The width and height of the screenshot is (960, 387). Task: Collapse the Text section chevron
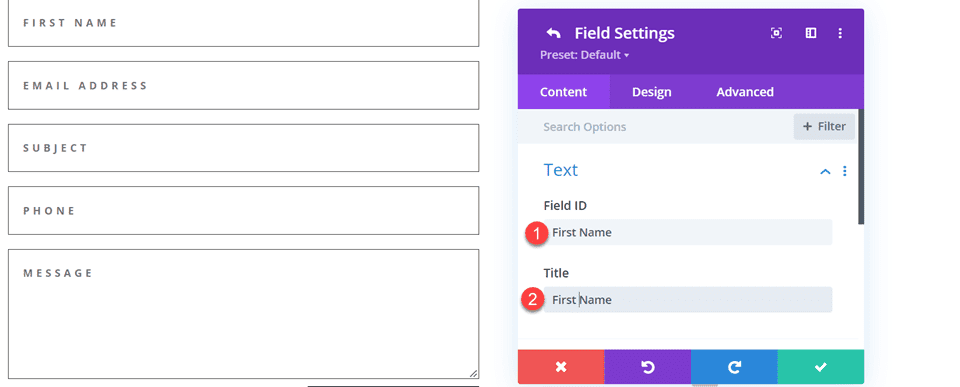coord(825,171)
